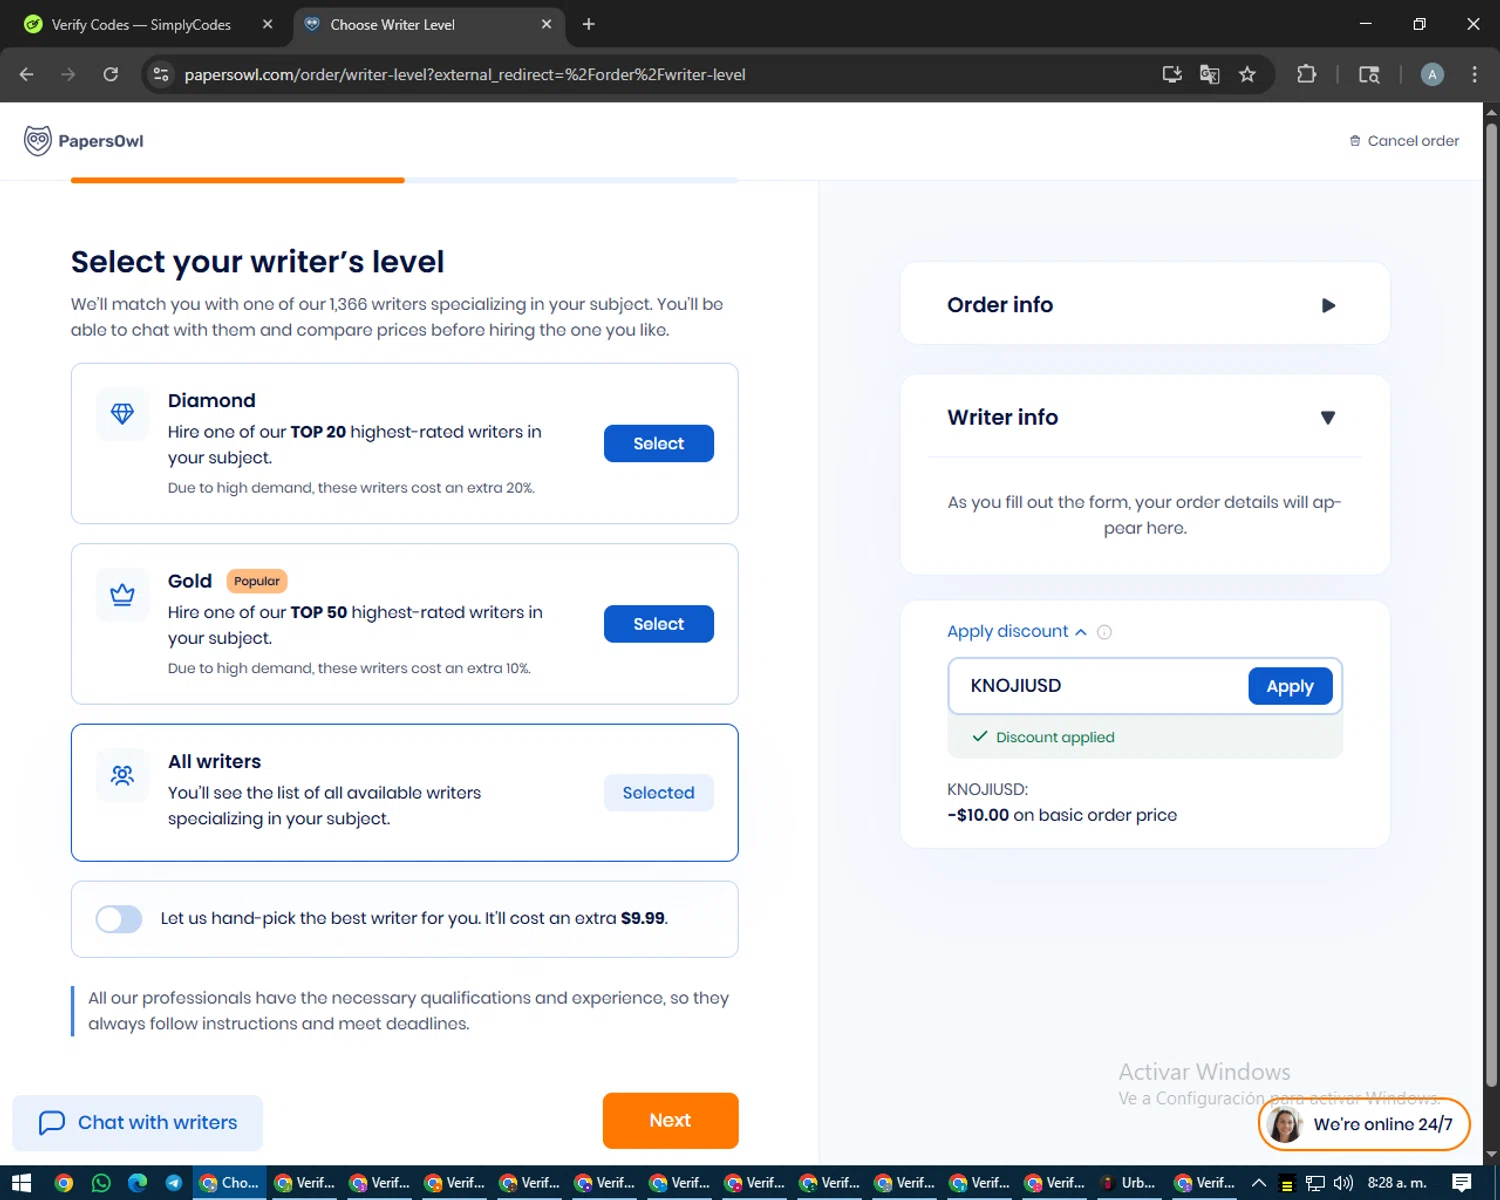Click the install app icon in address bar

[x=1172, y=74]
